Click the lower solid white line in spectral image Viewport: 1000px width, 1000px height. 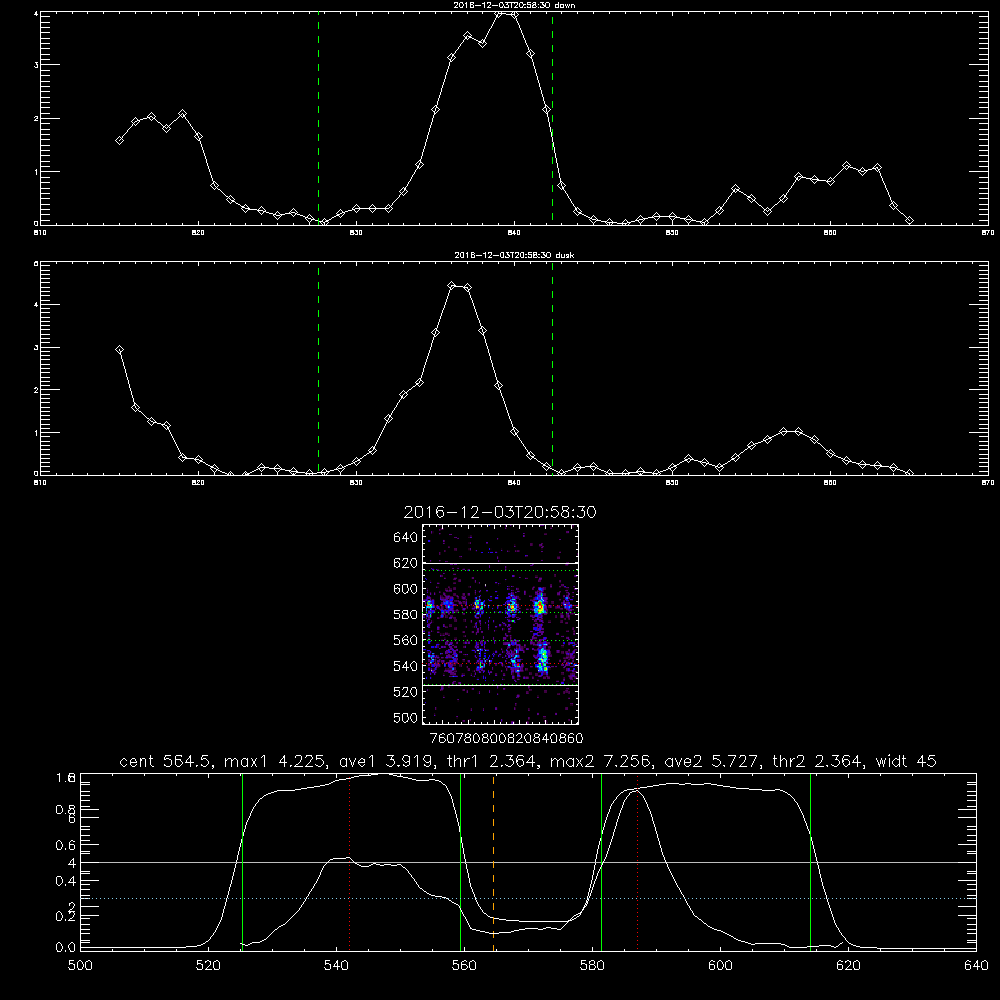[x=501, y=685]
